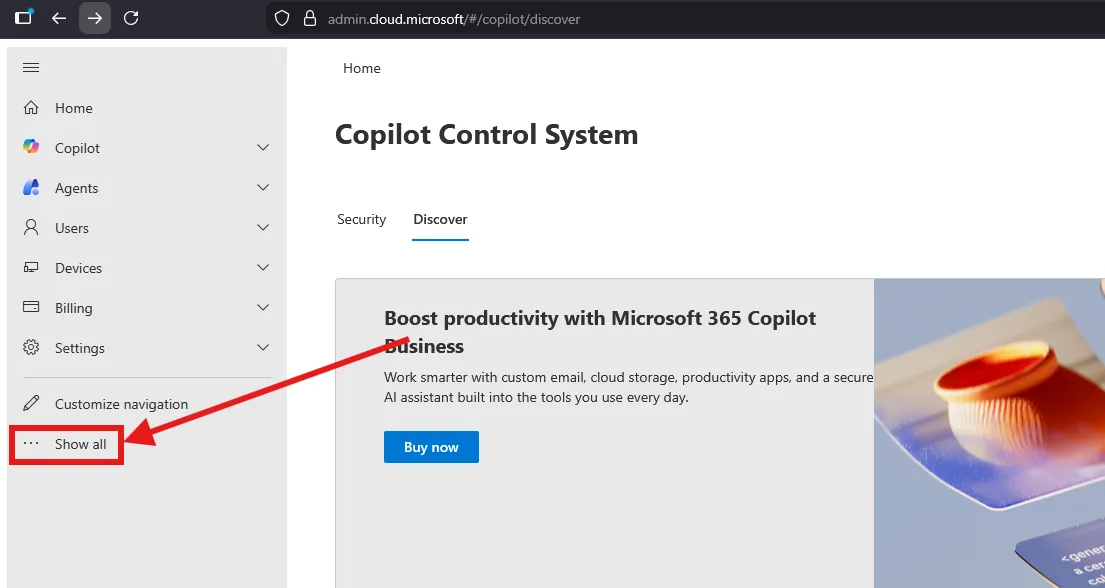Screen dimensions: 1105x588
Task: Expand the Devices menu chevron
Action: click(x=263, y=268)
